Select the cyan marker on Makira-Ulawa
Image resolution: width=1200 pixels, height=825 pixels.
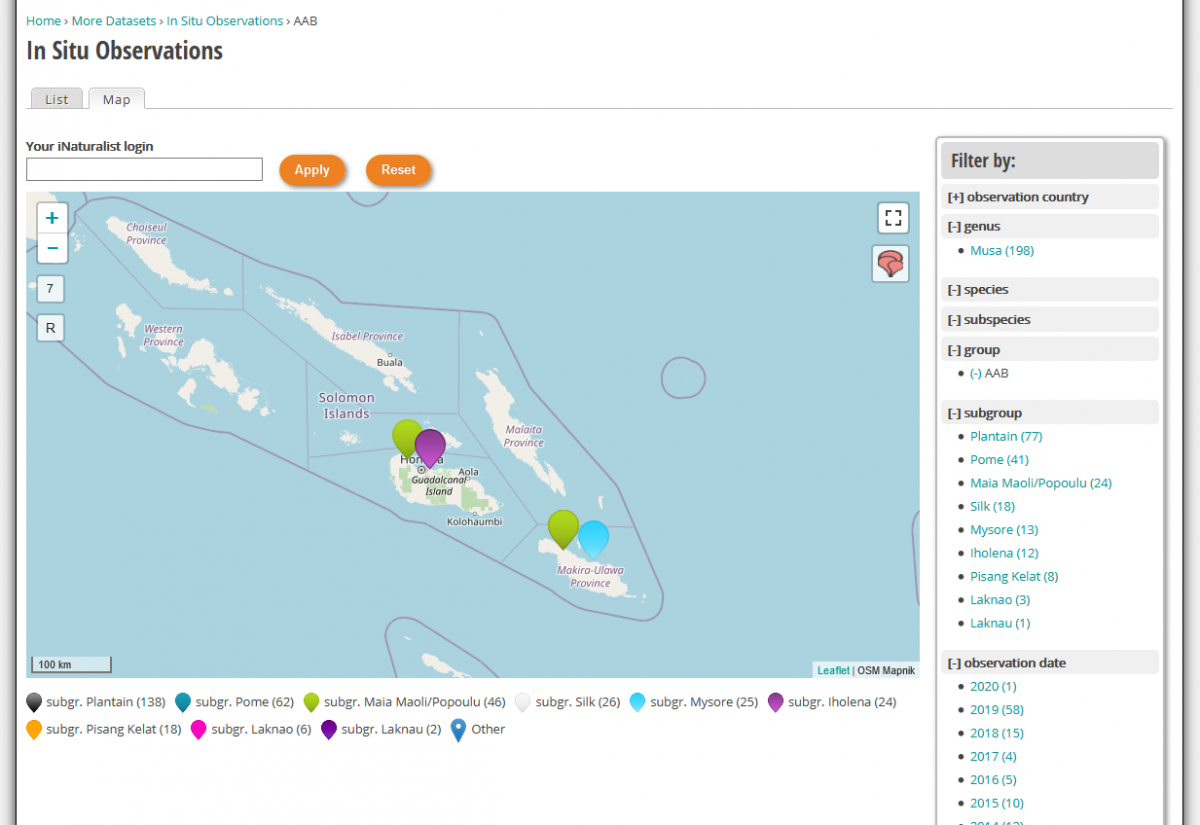coord(593,540)
